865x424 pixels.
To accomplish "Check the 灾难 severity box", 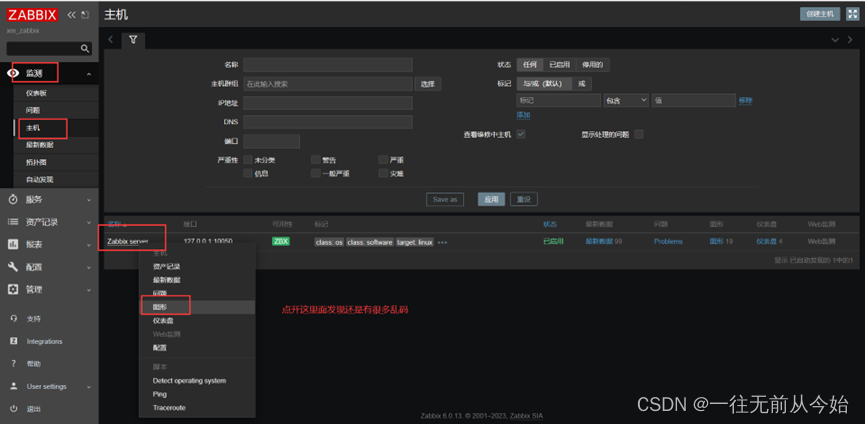I will point(383,174).
